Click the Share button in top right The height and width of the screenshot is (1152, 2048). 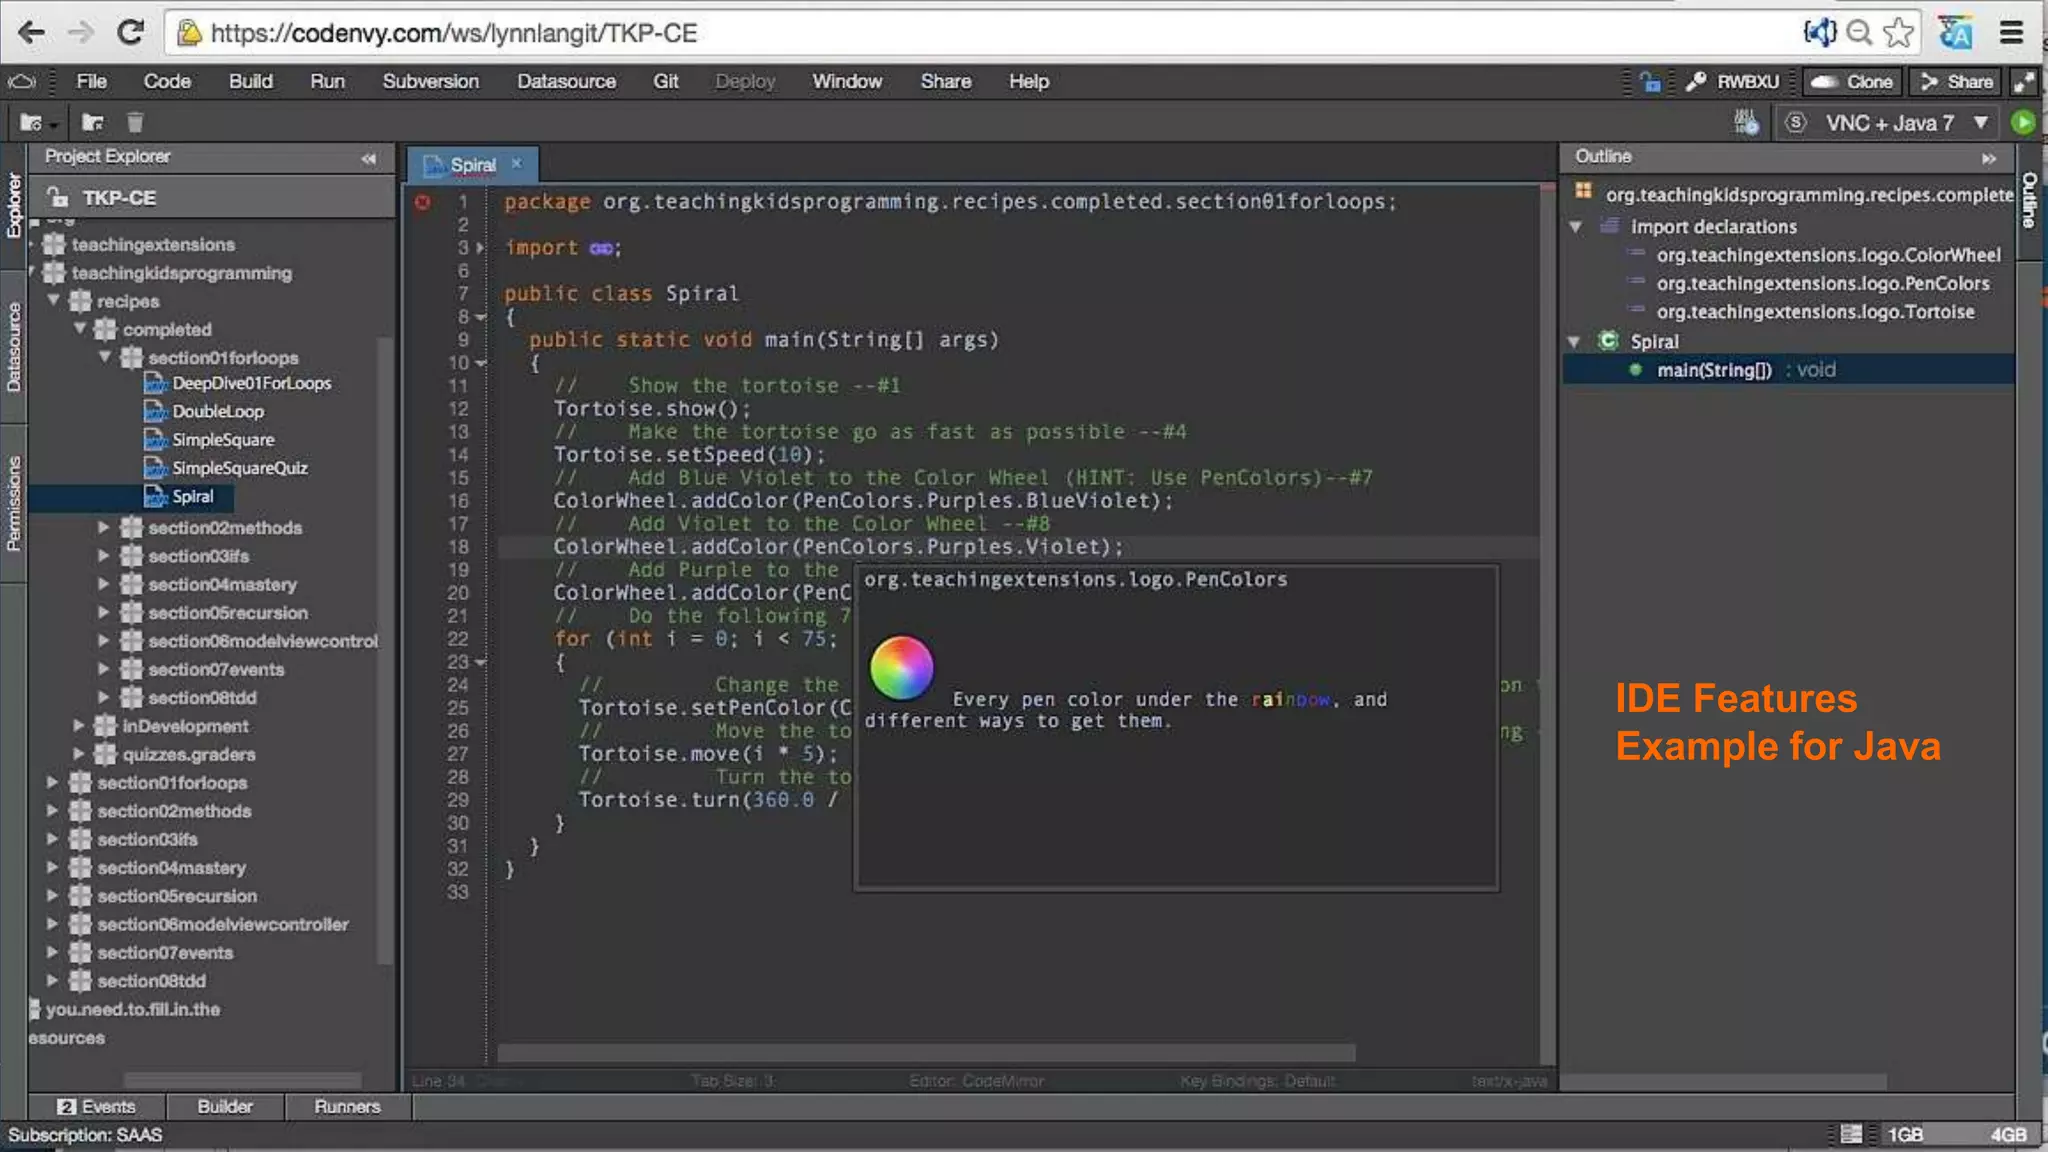(x=1956, y=82)
